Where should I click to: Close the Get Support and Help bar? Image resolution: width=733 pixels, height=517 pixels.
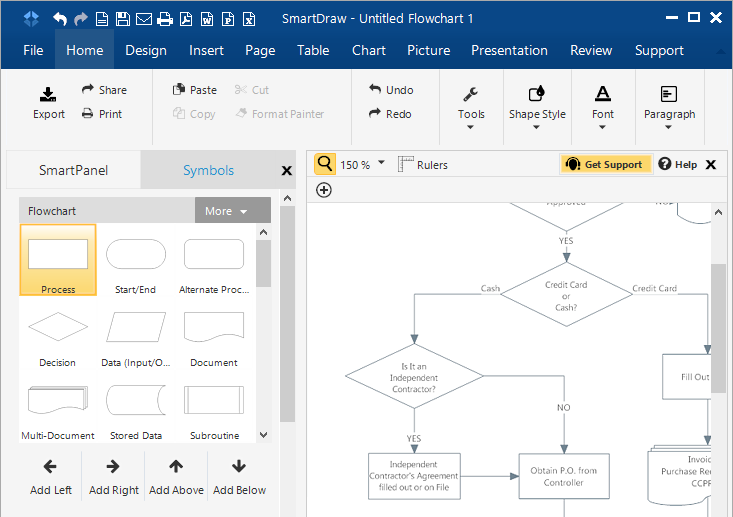[711, 165]
